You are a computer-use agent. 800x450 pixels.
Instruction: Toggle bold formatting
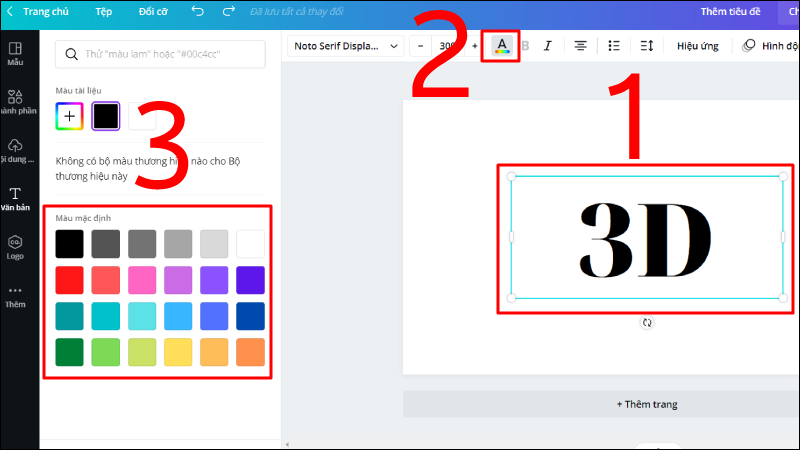[526, 46]
